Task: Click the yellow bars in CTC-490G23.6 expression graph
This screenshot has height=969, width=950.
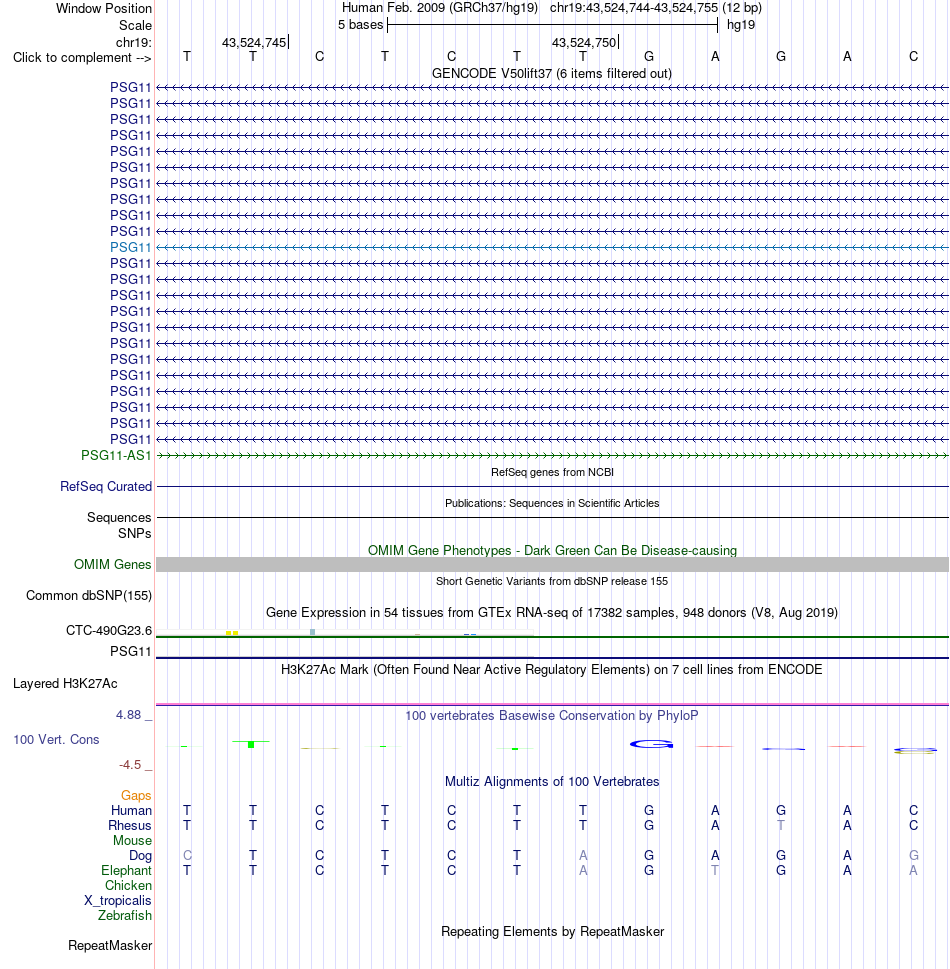Action: [232, 633]
